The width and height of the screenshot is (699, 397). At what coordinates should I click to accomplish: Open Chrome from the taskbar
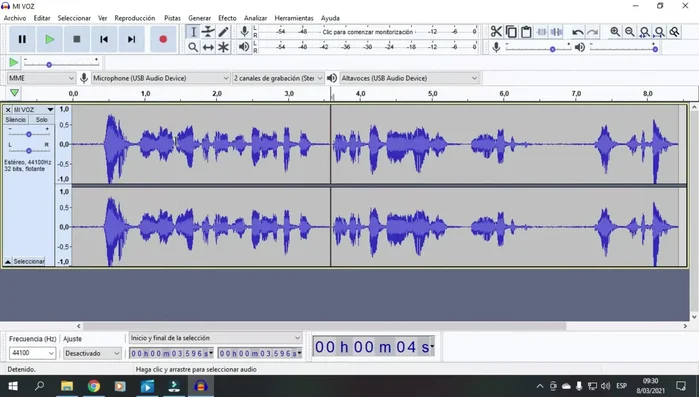94,386
